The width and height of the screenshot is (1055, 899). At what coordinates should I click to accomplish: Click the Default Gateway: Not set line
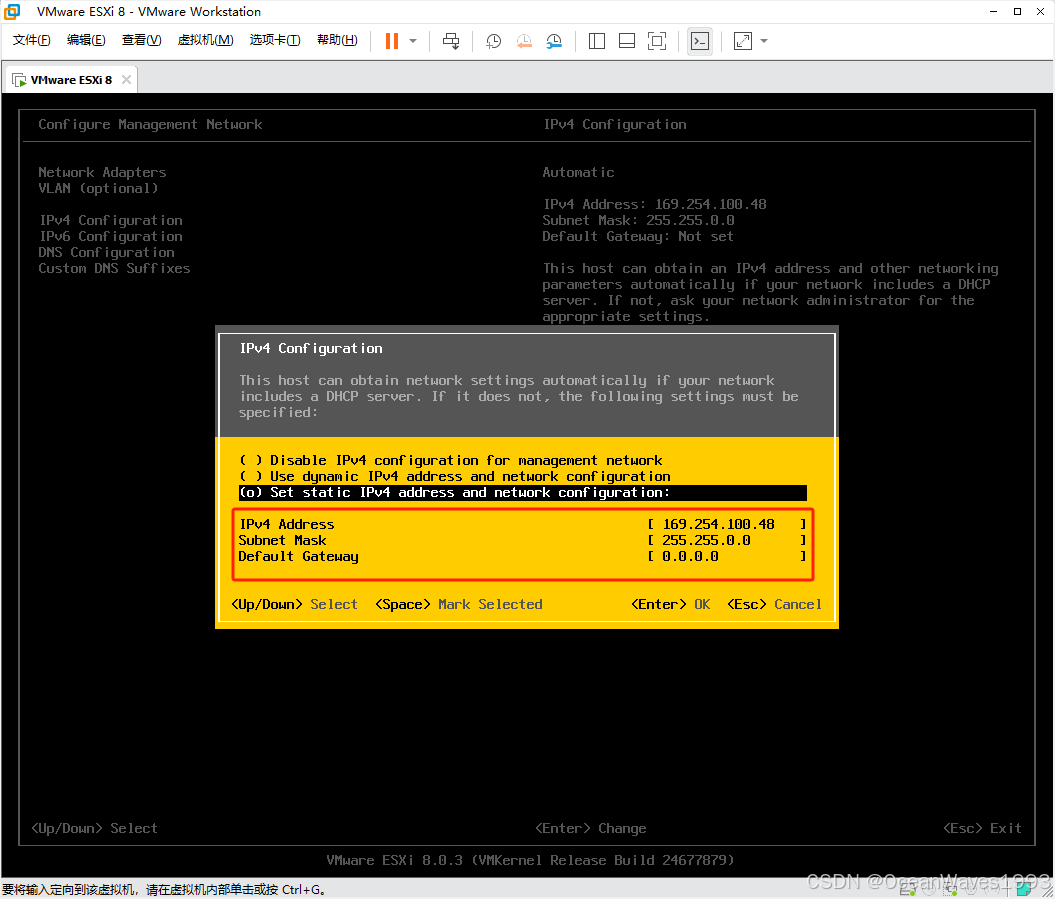point(638,237)
